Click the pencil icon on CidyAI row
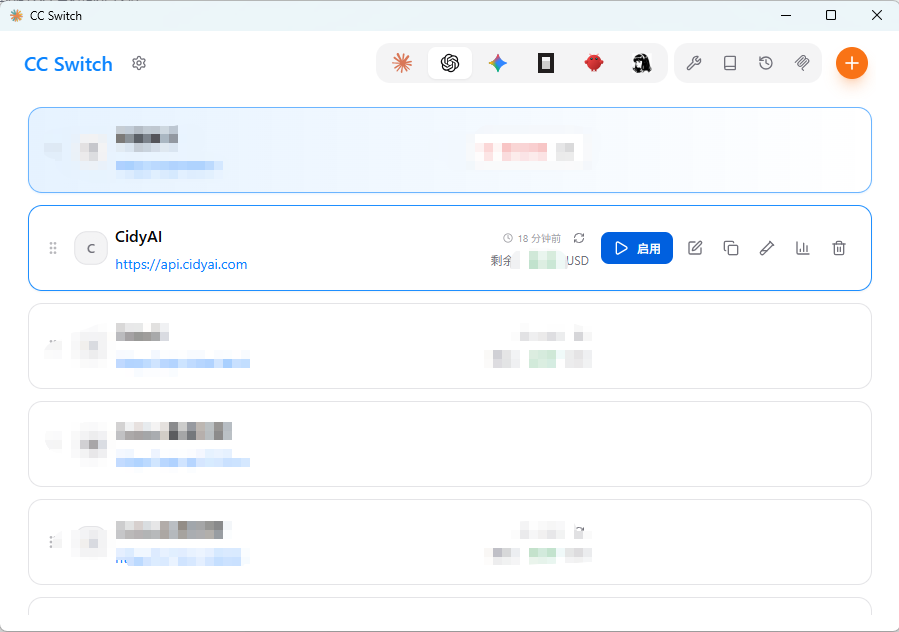This screenshot has height=632, width=899. point(767,248)
